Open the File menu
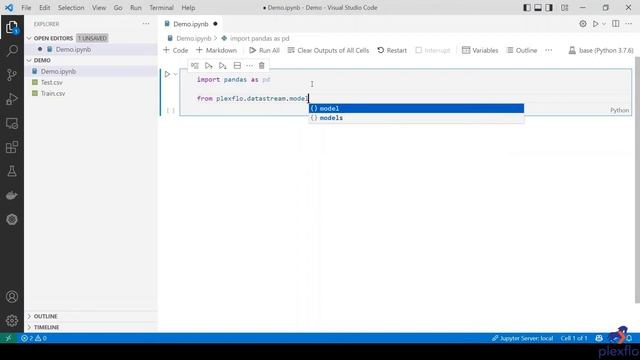Screen dimensions: 640x360 pos(26,8)
